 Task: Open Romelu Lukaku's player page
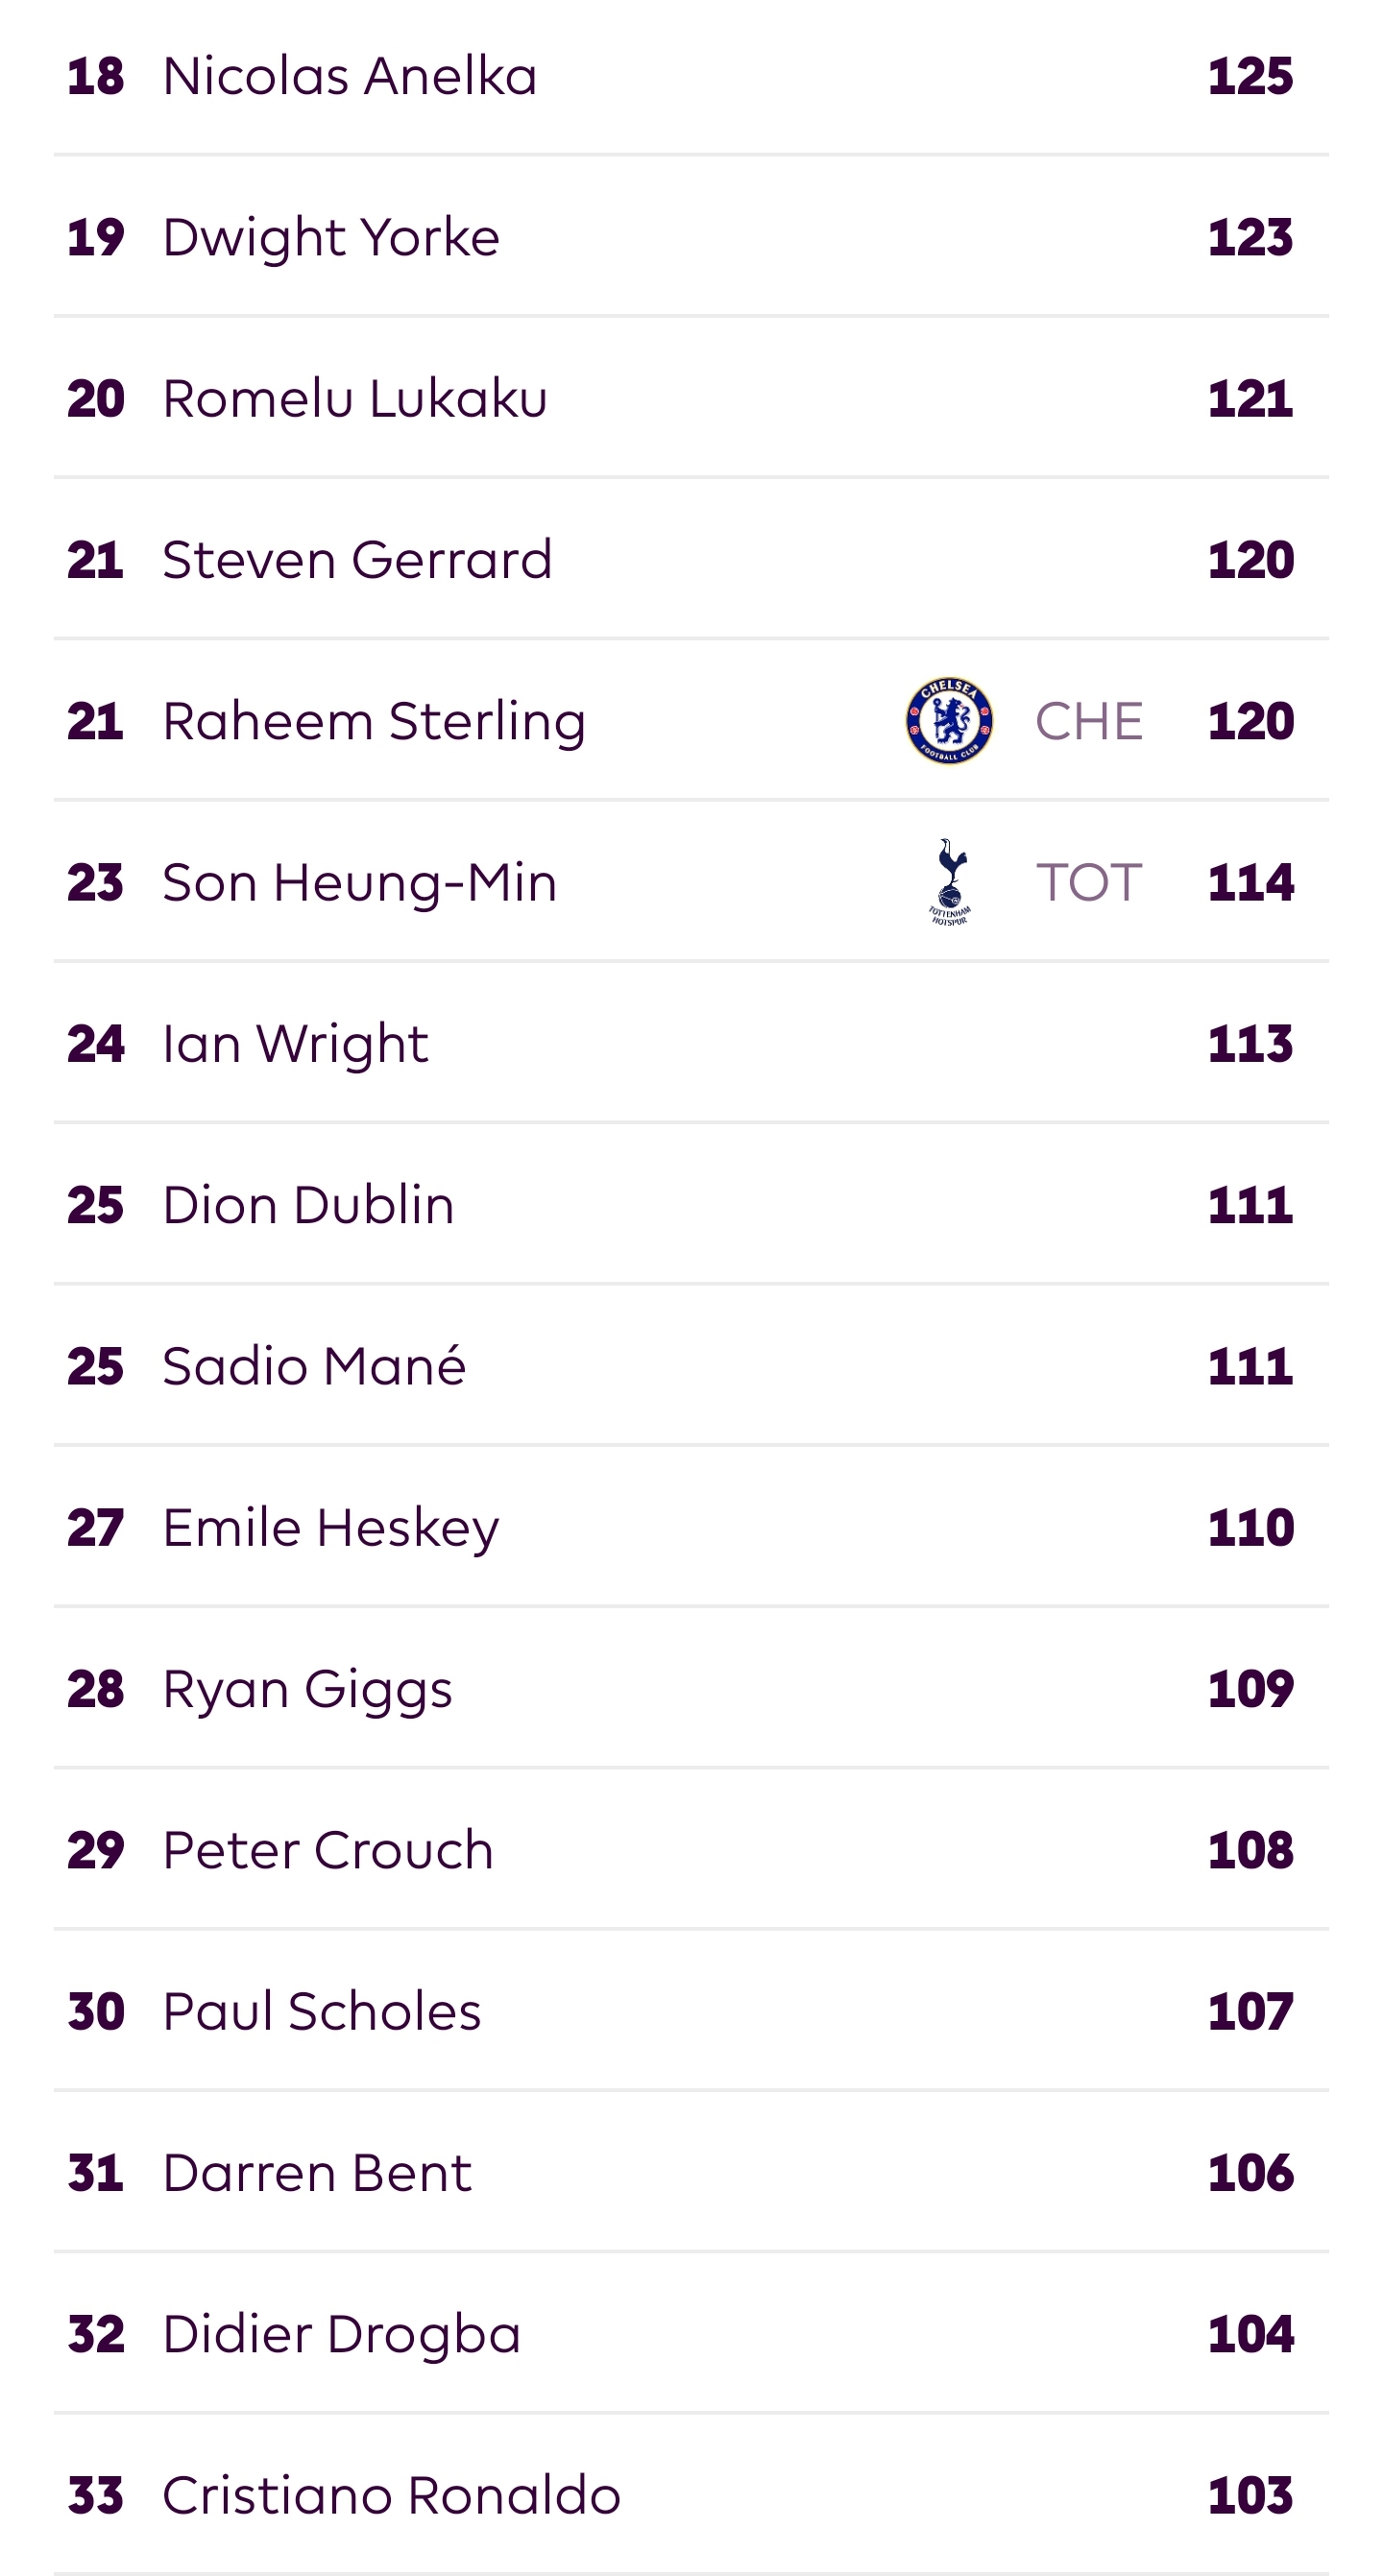[x=355, y=399]
